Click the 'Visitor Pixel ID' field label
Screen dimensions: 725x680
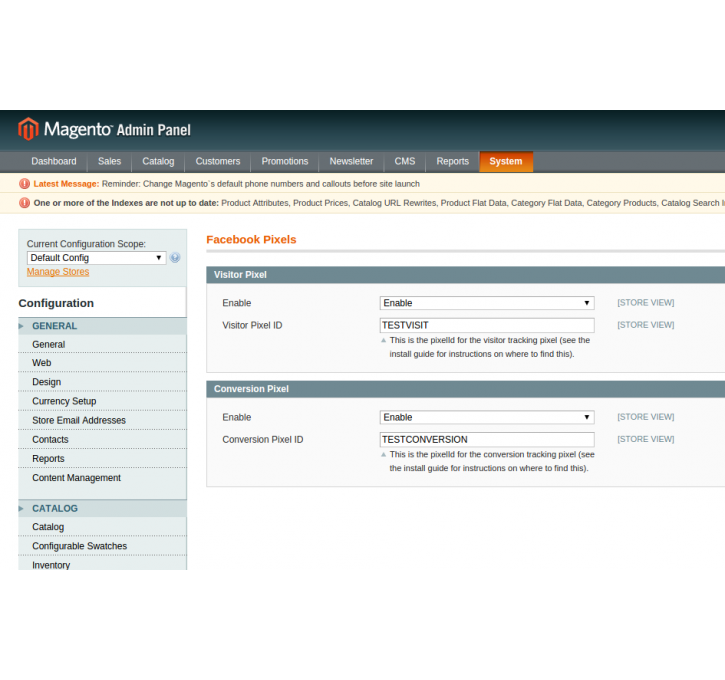(x=252, y=325)
